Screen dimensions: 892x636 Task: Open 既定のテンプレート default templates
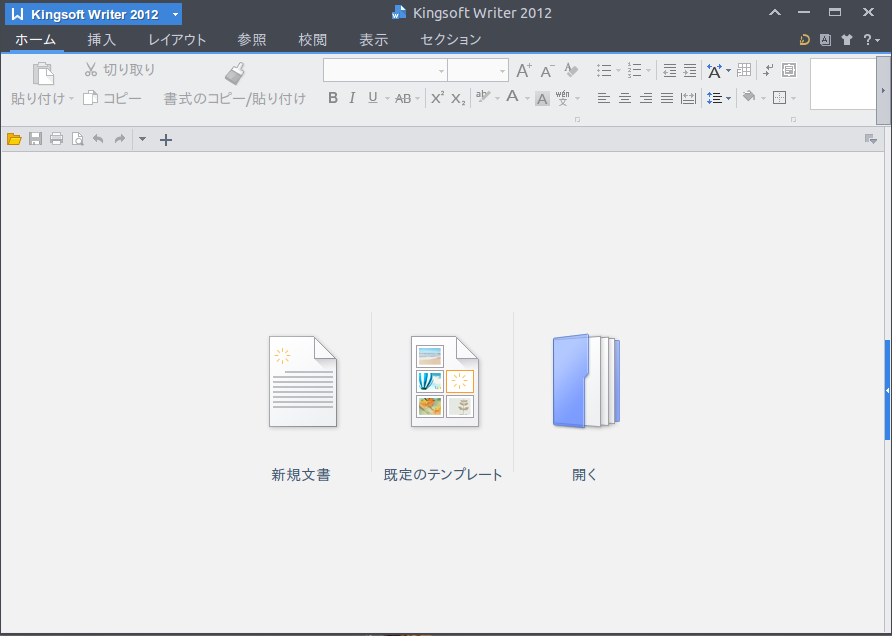coord(443,408)
